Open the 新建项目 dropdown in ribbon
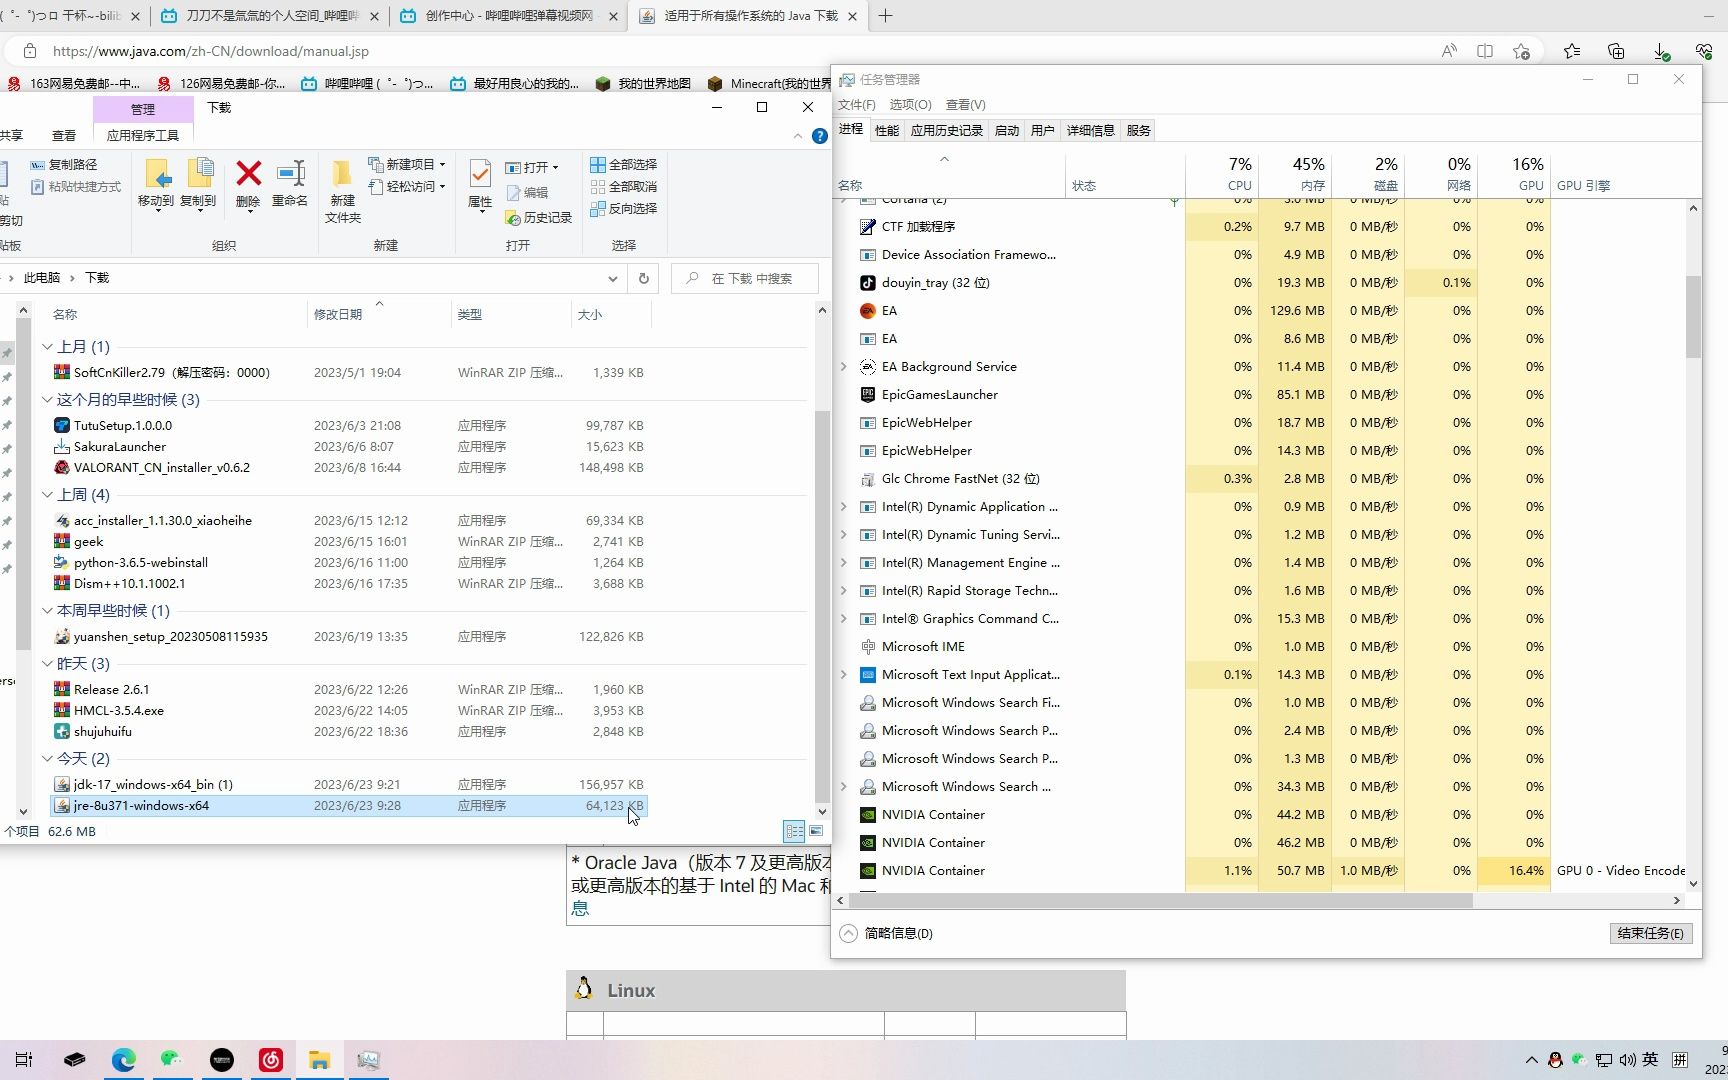Screen dimensions: 1728x1080 click(407, 164)
